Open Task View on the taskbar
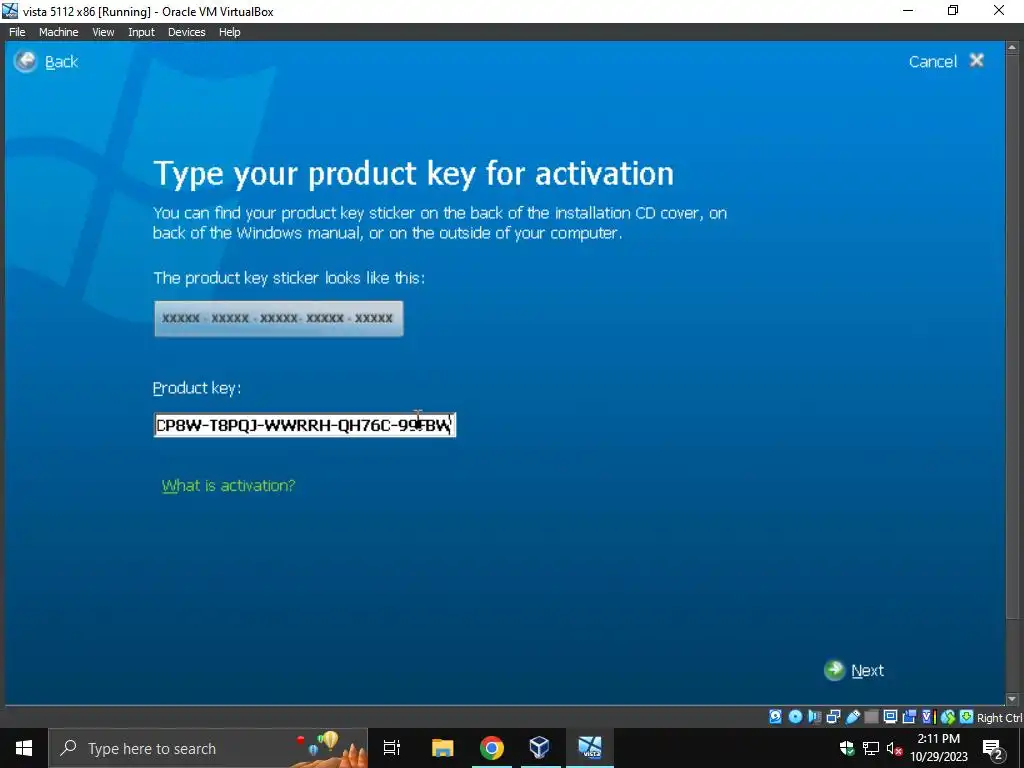This screenshot has width=1024, height=768. [x=392, y=748]
